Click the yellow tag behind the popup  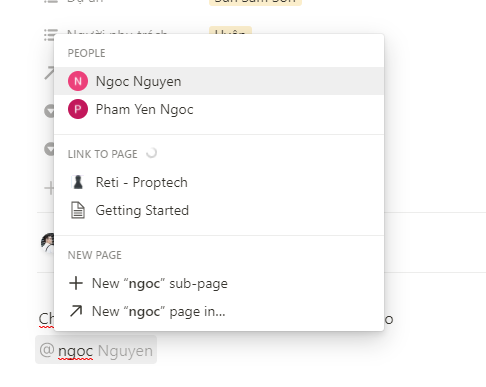(230, 31)
